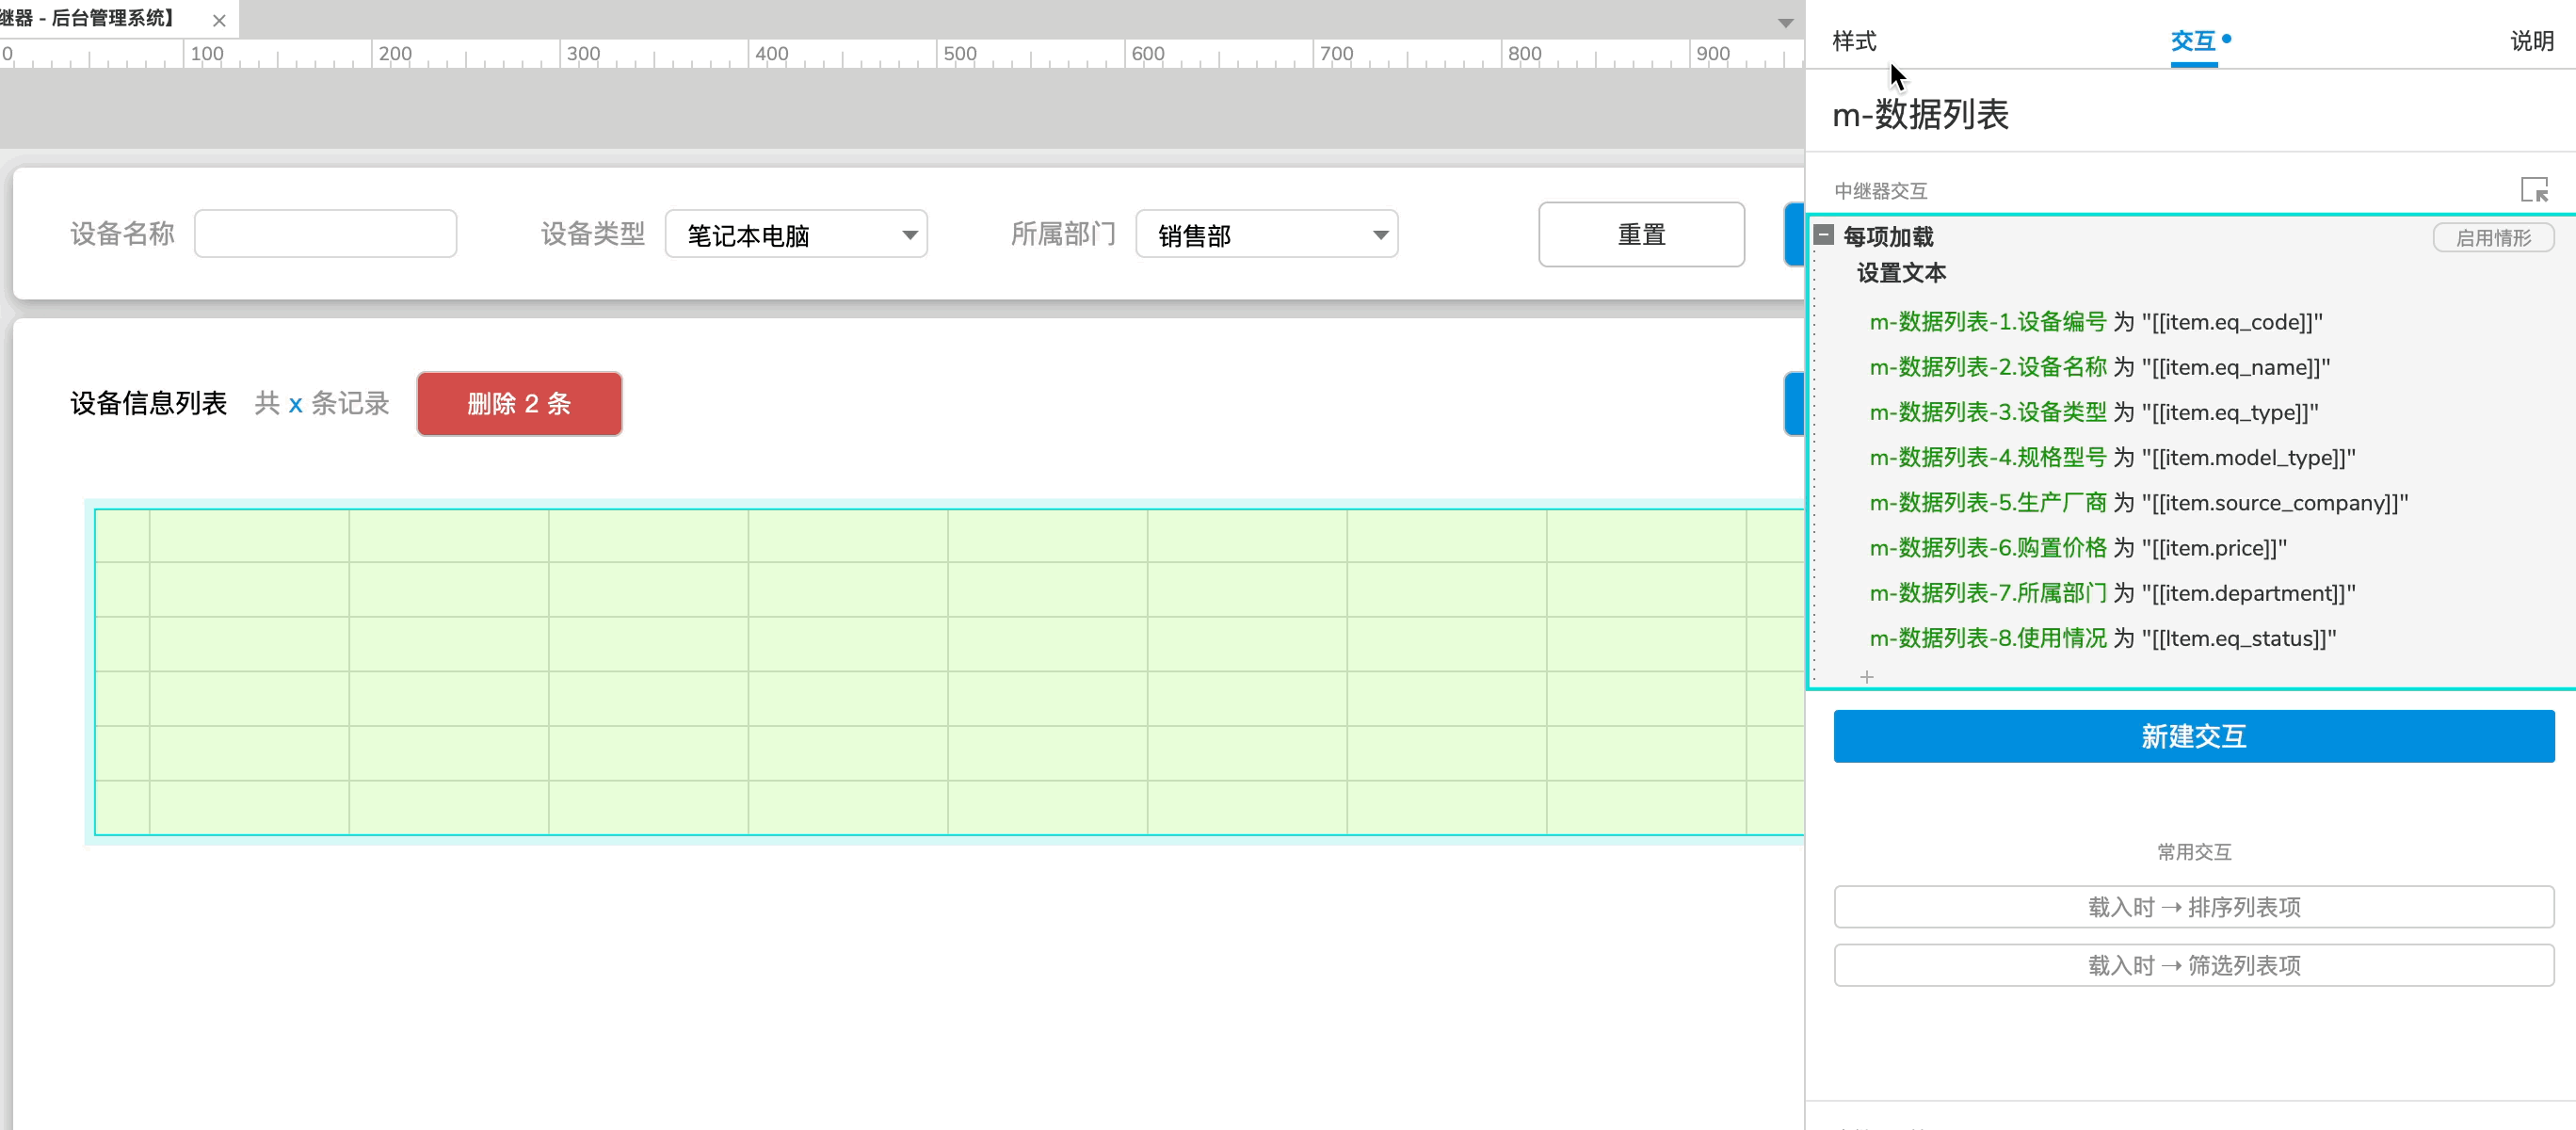Select the 载入时 → 排序列表项 quick interaction
Image resolution: width=2576 pixels, height=1130 pixels.
[x=2192, y=907]
